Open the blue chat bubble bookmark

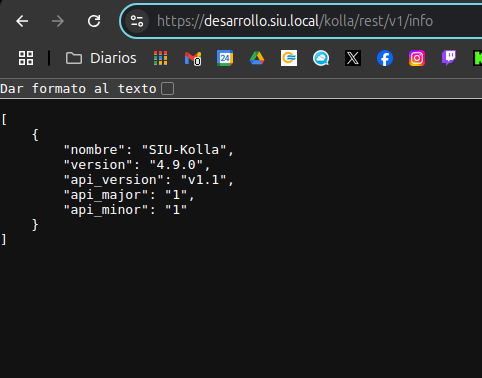pos(321,58)
